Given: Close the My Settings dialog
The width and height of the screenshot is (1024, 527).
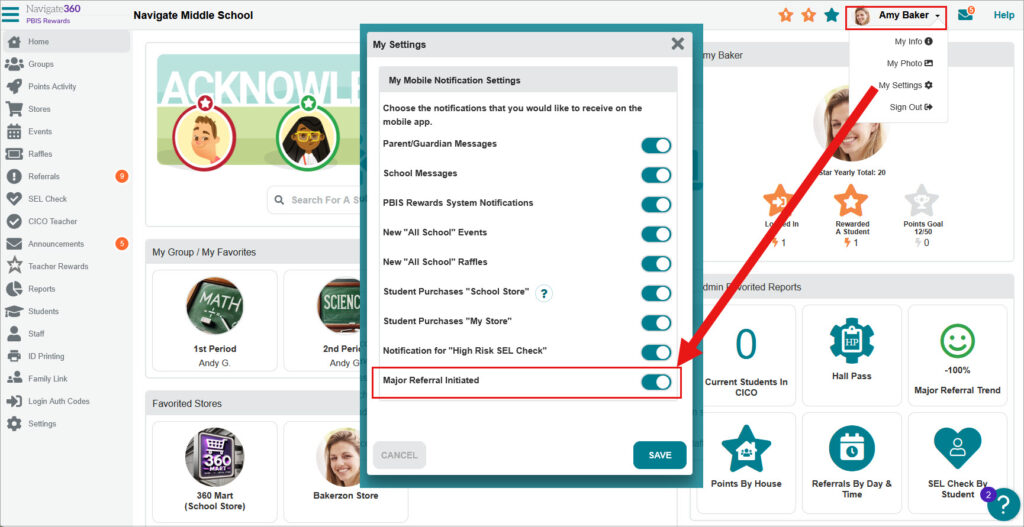Looking at the screenshot, I should coord(677,44).
